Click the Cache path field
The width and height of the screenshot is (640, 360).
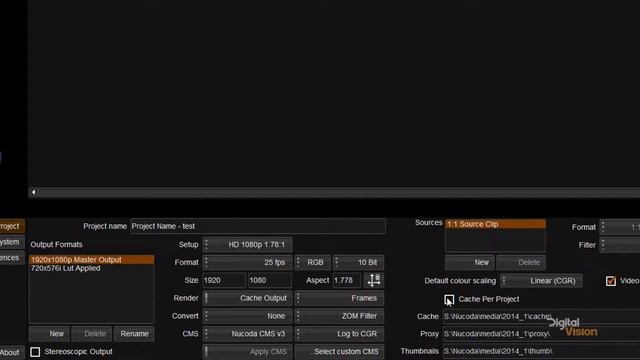click(541, 316)
